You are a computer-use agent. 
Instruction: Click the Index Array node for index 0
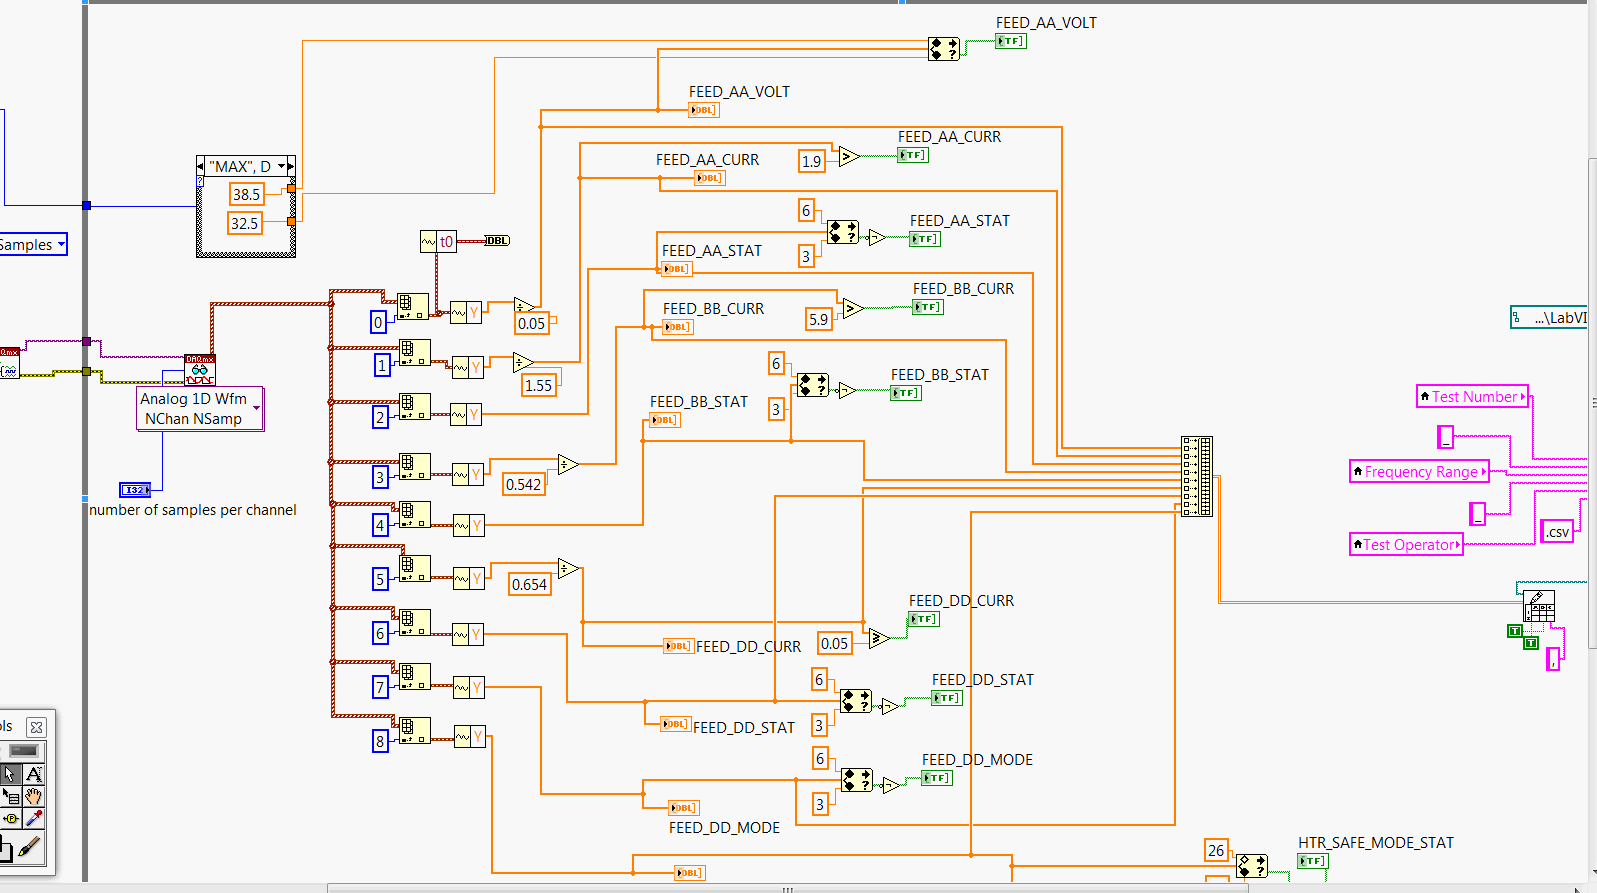pos(413,307)
